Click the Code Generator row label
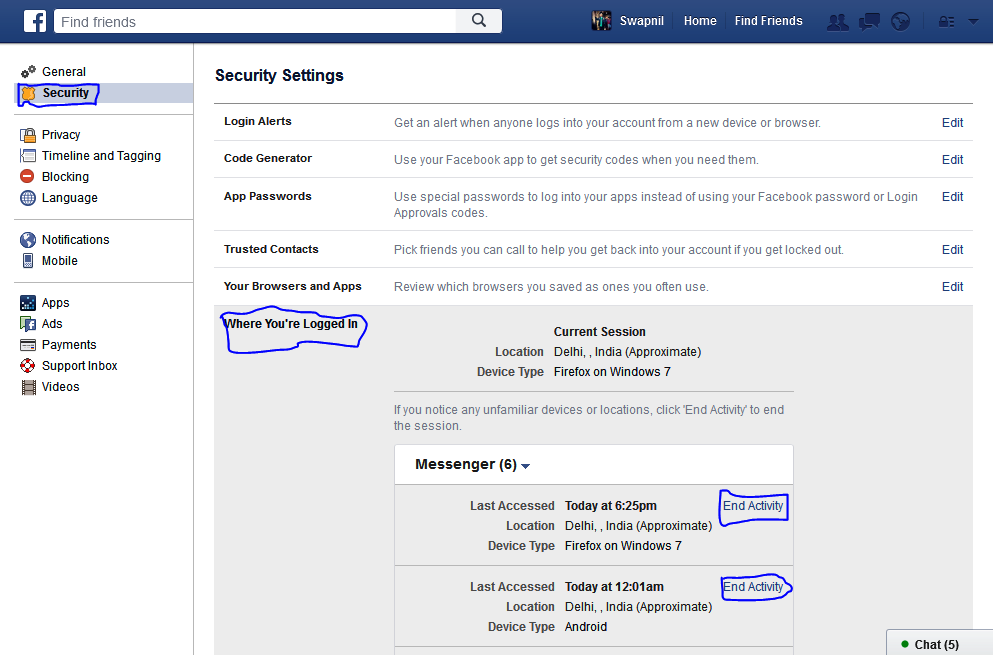The height and width of the screenshot is (655, 993). [268, 158]
